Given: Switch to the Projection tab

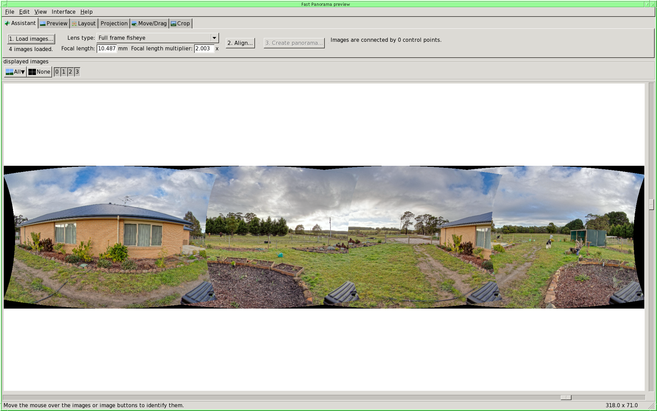Looking at the screenshot, I should [x=113, y=23].
